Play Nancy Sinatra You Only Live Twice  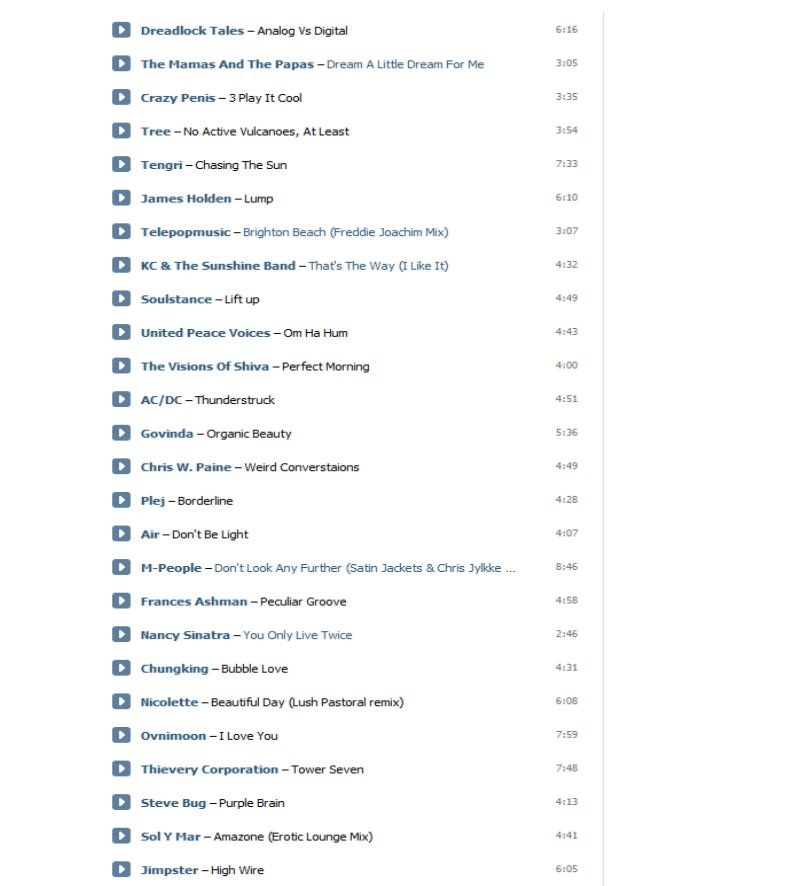click(121, 634)
